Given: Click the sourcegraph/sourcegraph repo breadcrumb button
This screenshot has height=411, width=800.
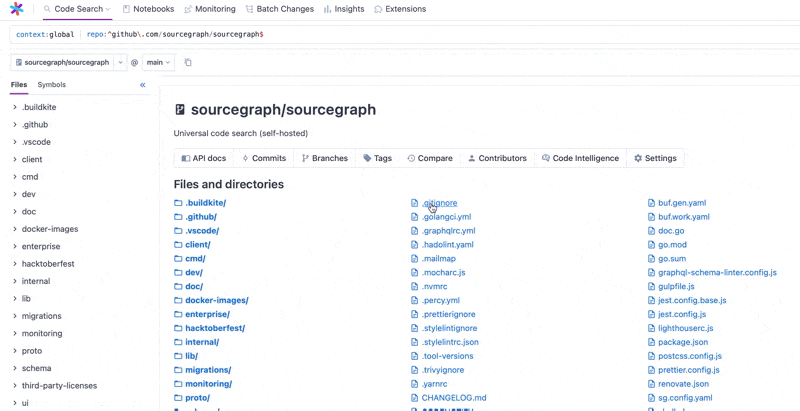Looking at the screenshot, I should (x=62, y=62).
